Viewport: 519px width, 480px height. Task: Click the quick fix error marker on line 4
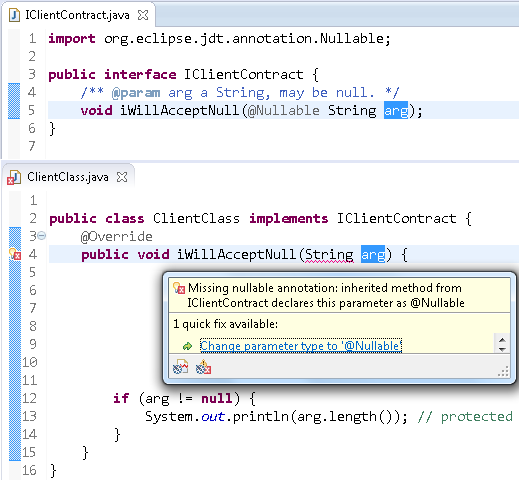click(x=15, y=254)
